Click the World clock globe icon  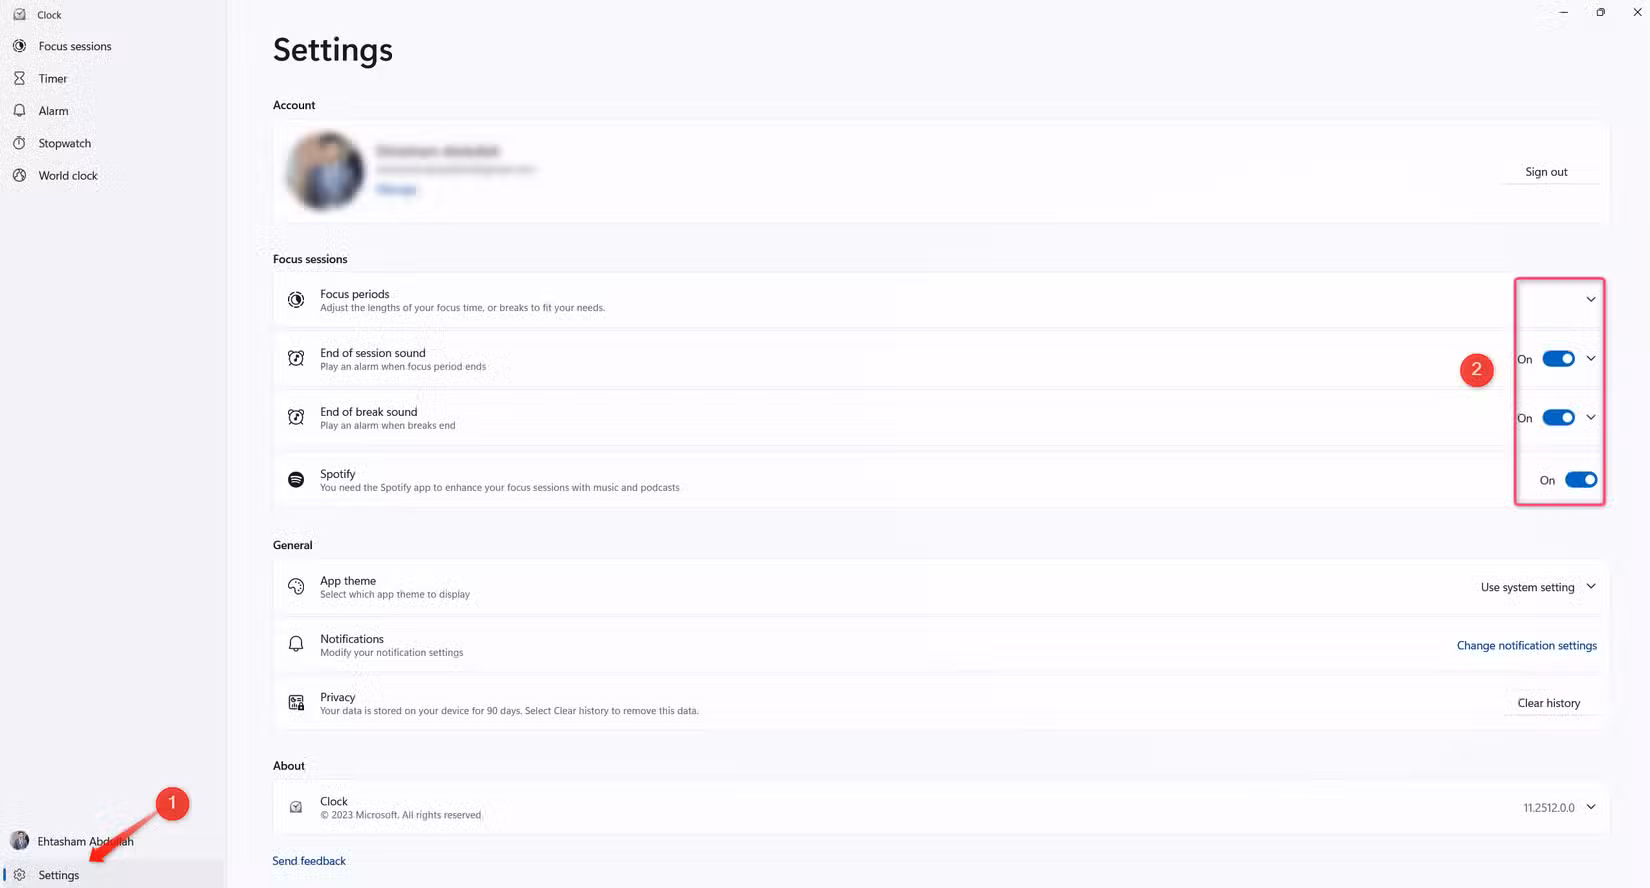pyautogui.click(x=19, y=175)
